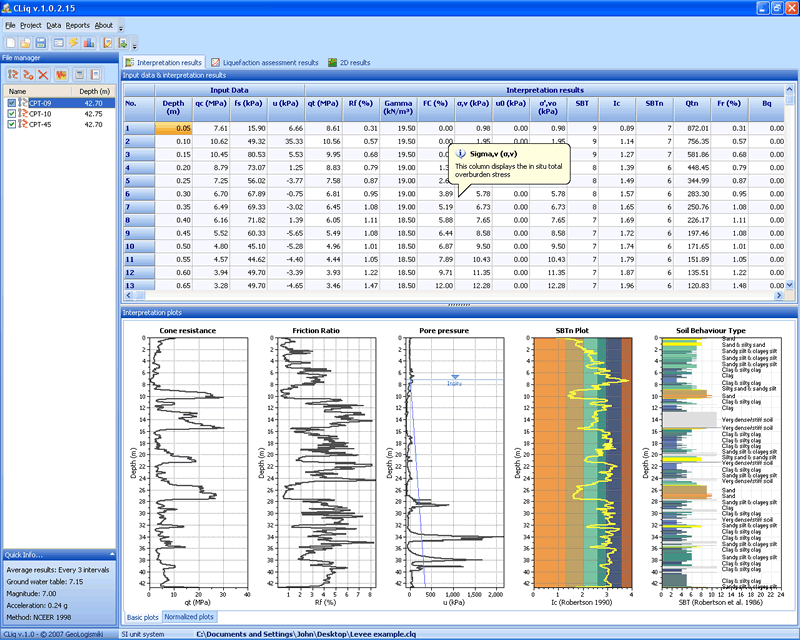Click the Ground water table: 7.15 text

(44, 581)
